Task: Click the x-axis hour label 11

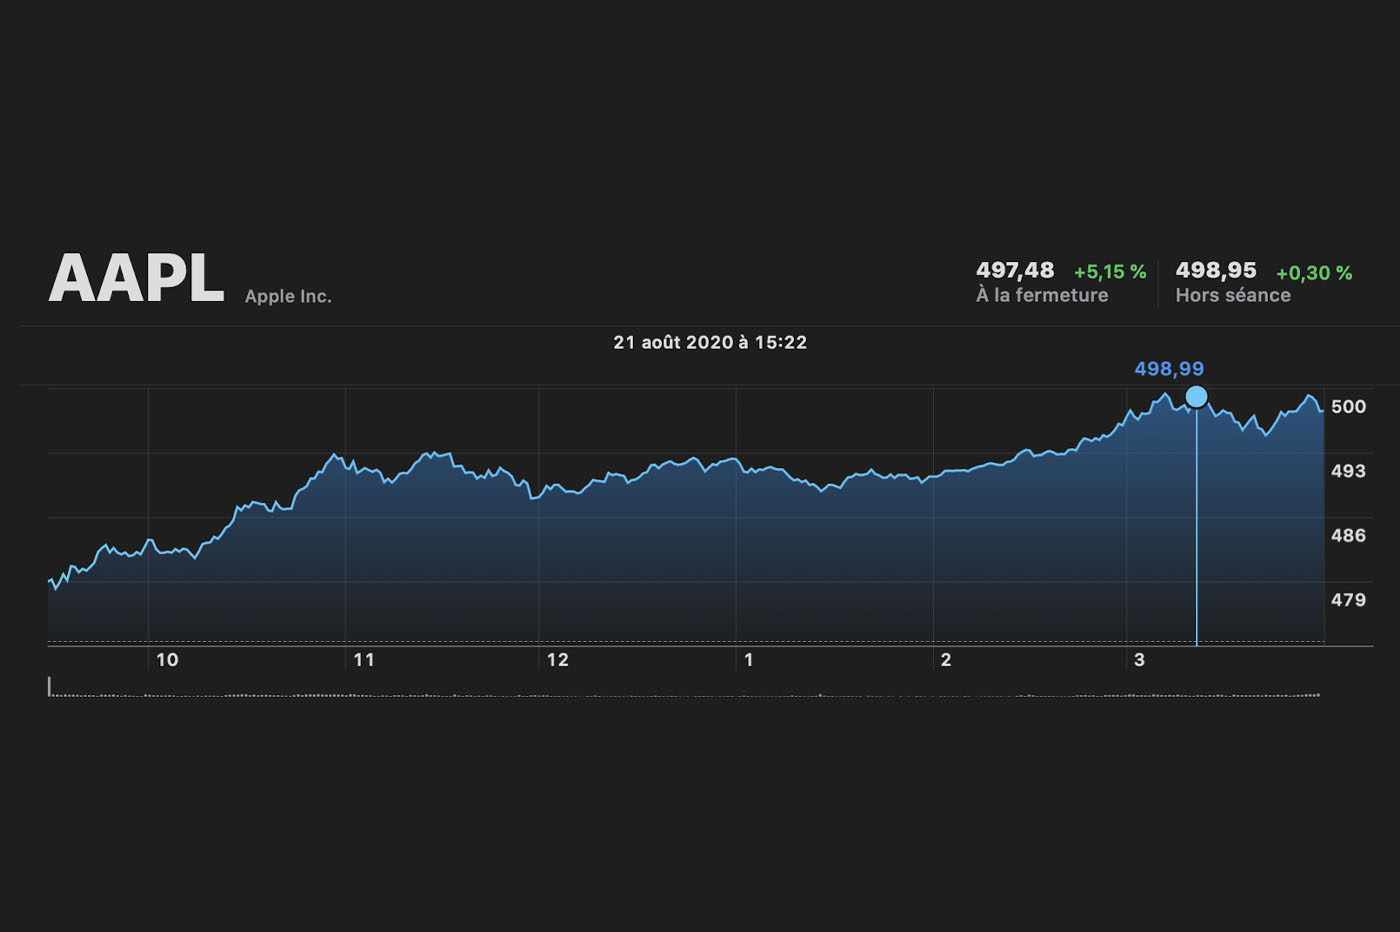Action: [364, 660]
